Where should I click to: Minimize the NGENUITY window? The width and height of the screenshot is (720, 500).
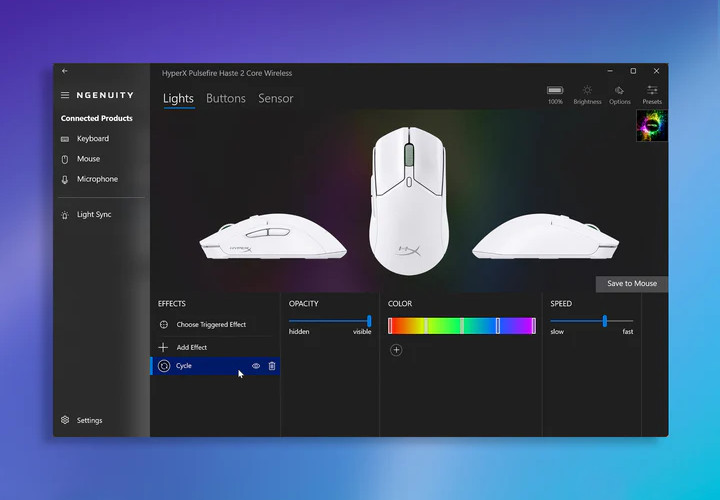(610, 71)
